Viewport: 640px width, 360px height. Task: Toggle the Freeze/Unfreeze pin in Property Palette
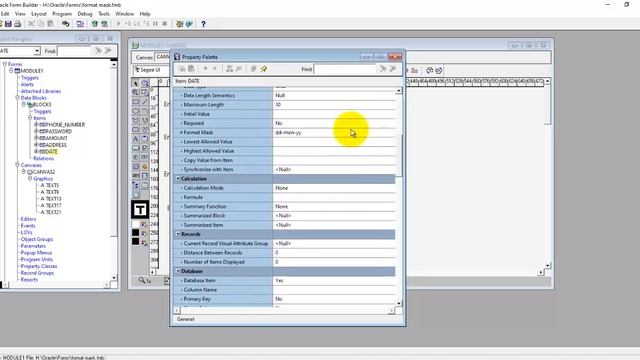click(264, 69)
